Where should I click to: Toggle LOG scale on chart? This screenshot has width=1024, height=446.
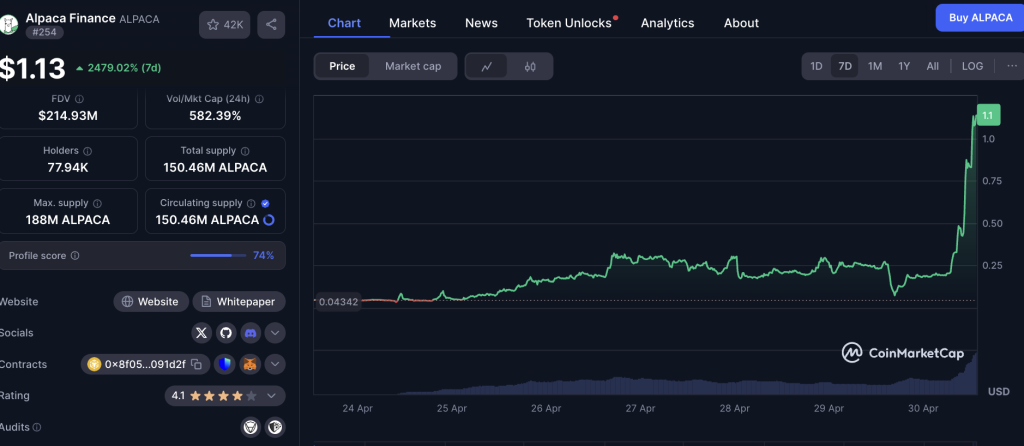(972, 66)
